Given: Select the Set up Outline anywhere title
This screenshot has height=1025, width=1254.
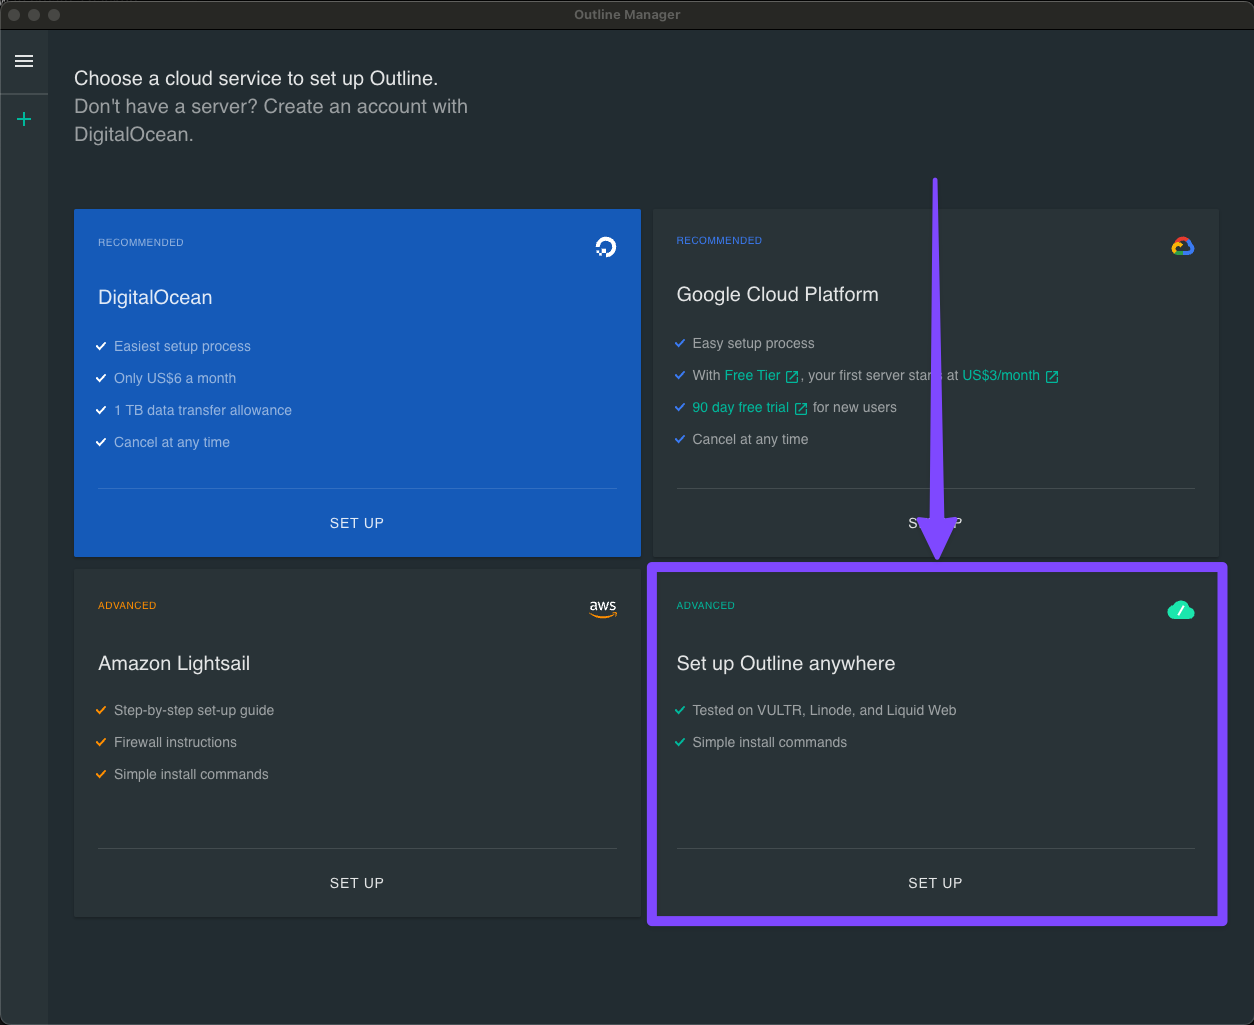Looking at the screenshot, I should (x=786, y=663).
